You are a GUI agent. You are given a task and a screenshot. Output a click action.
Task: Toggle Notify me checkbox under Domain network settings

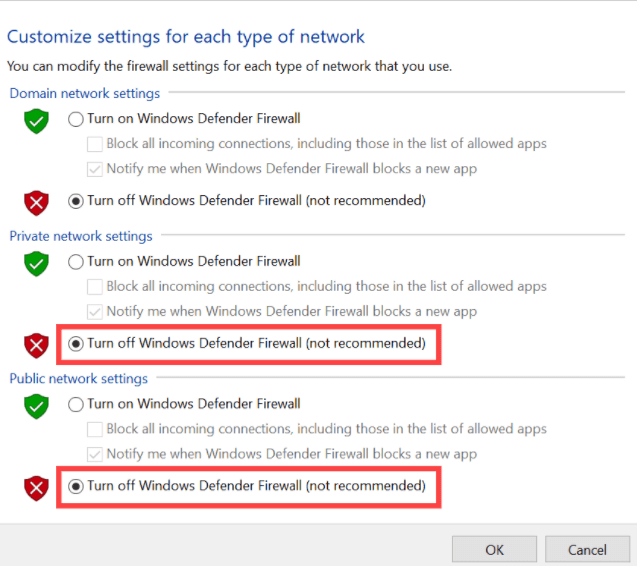95,169
